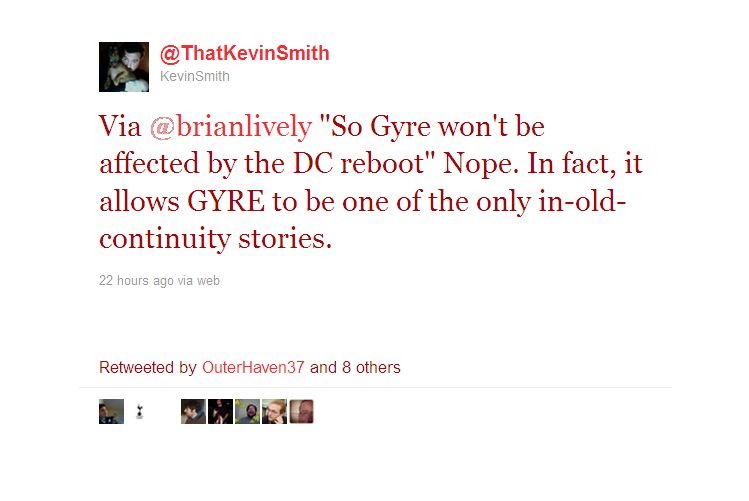Visit the @brianlively mention link
Screen dimensions: 749x501
click(231, 127)
